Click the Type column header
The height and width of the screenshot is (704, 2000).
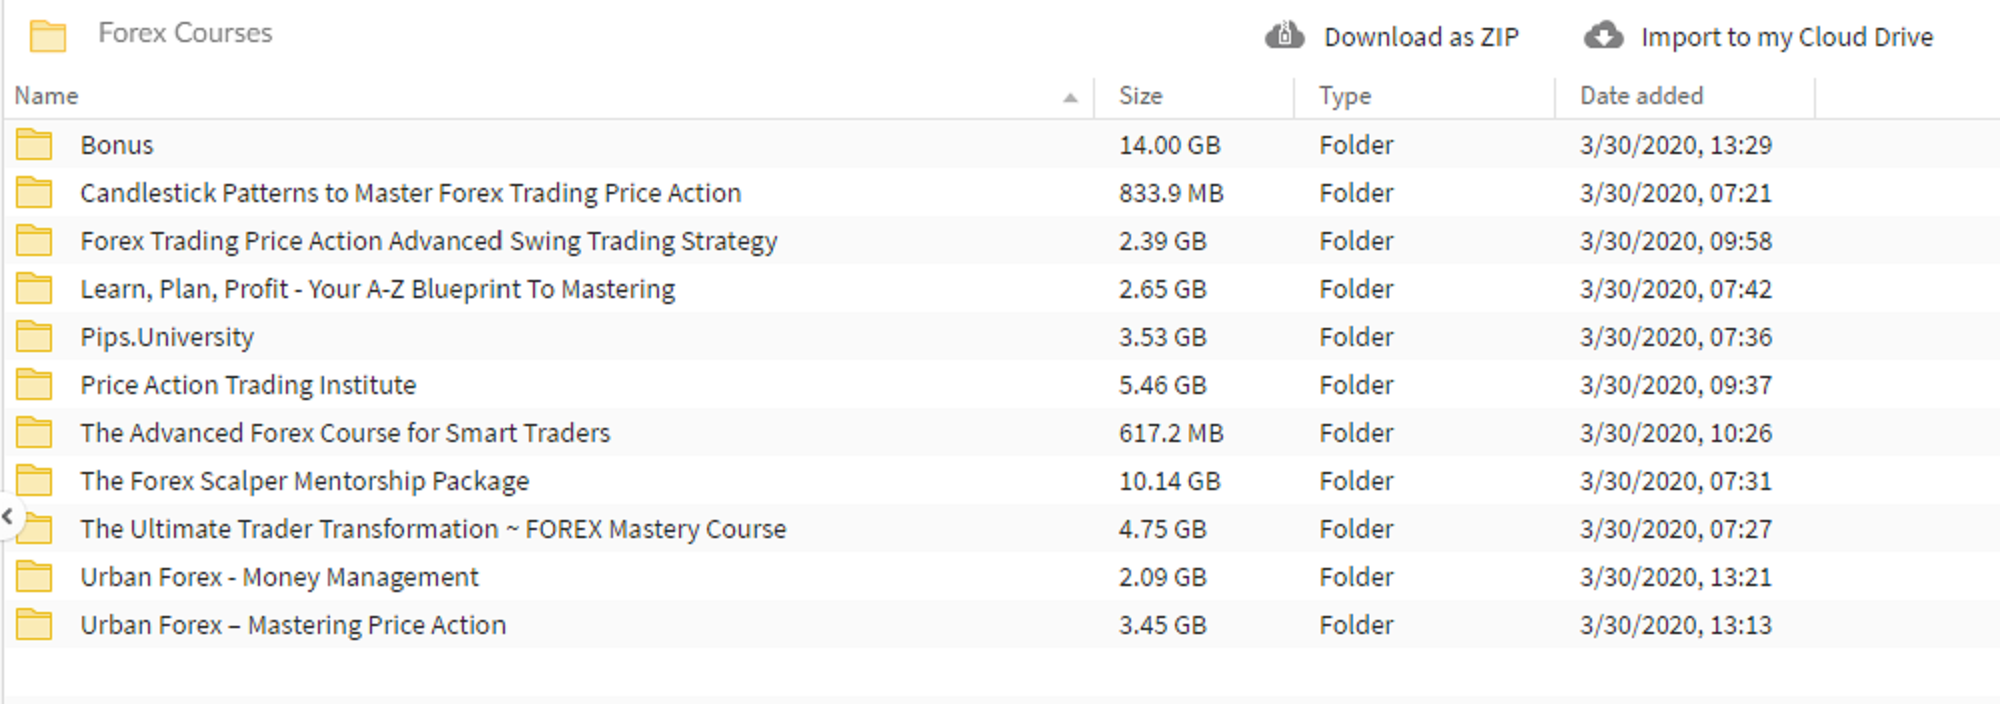click(x=1342, y=95)
